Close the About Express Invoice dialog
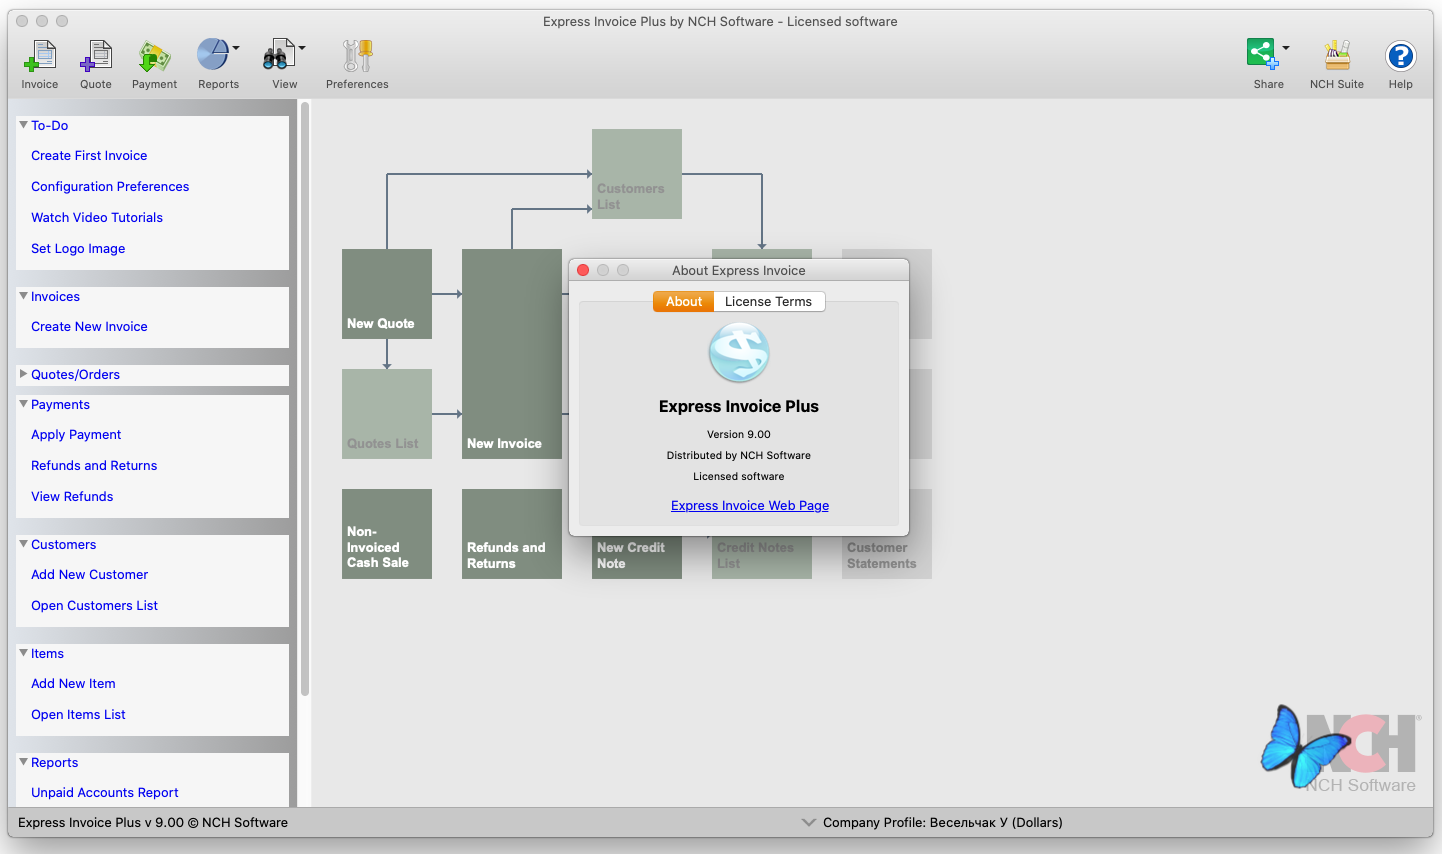Viewport: 1442px width, 854px height. click(583, 270)
